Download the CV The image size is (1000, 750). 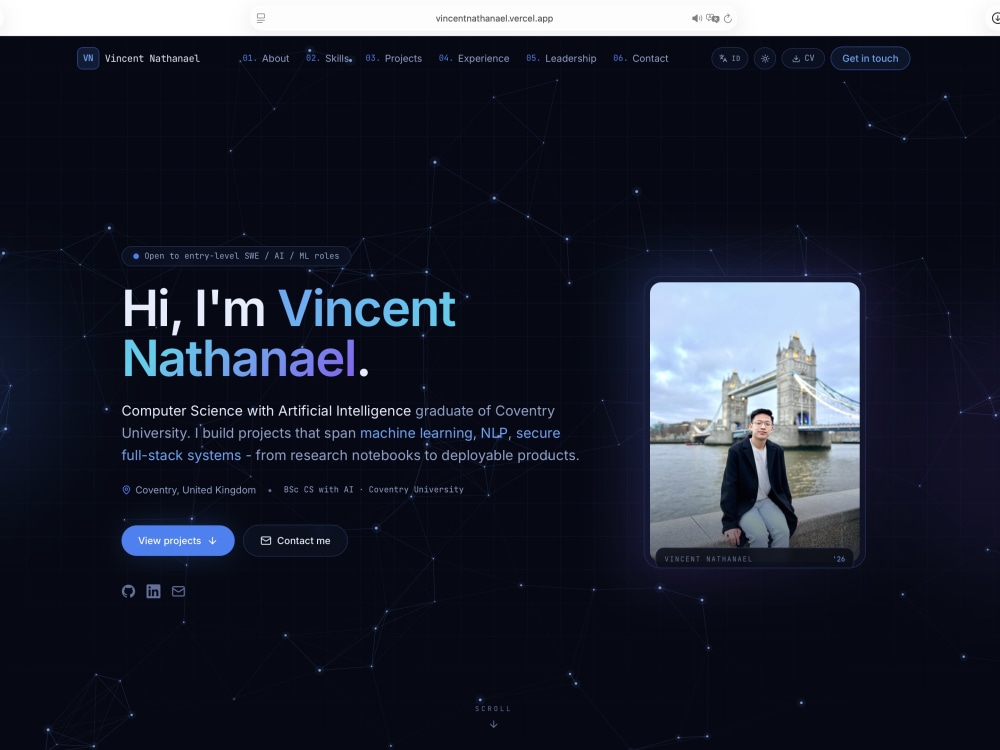click(x=803, y=58)
